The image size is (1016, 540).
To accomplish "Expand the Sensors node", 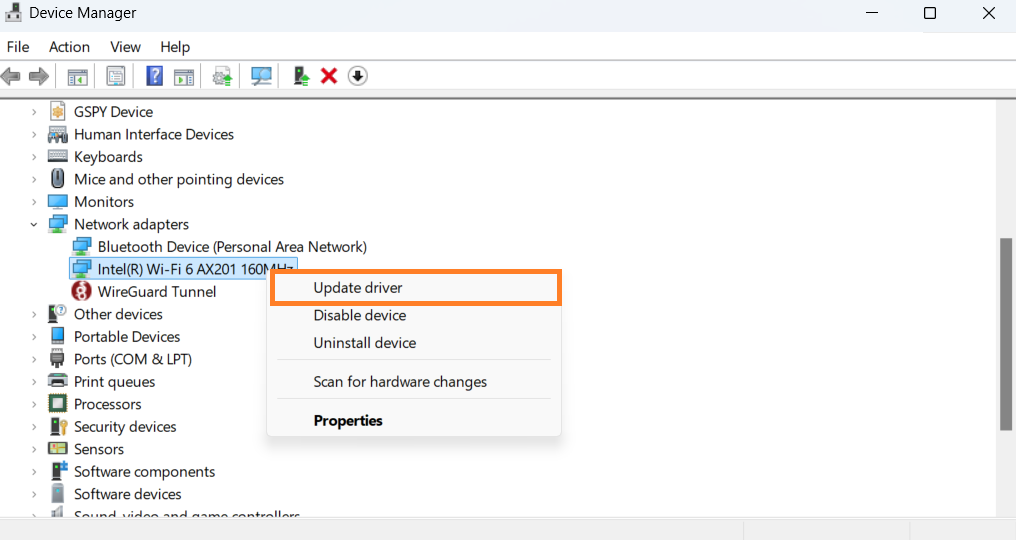I will pos(34,449).
